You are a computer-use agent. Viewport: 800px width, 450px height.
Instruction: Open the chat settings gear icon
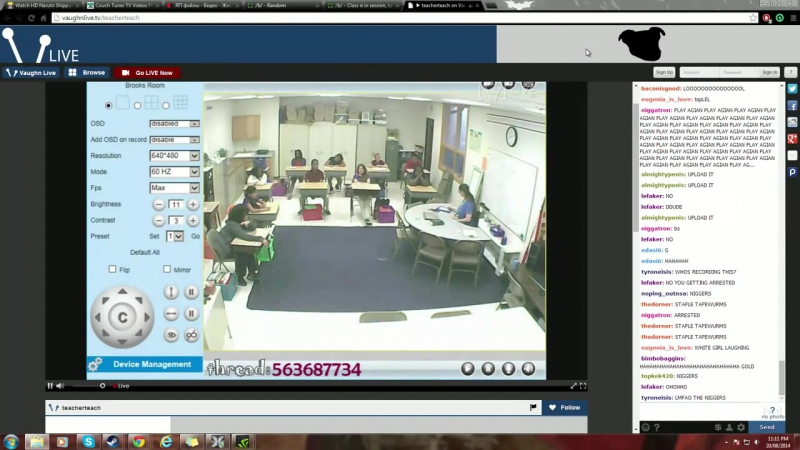pyautogui.click(x=741, y=428)
